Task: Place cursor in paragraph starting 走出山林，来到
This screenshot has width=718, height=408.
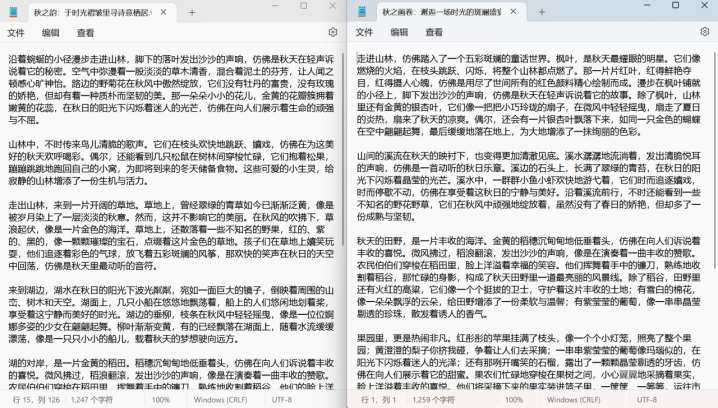Action: click(171, 235)
